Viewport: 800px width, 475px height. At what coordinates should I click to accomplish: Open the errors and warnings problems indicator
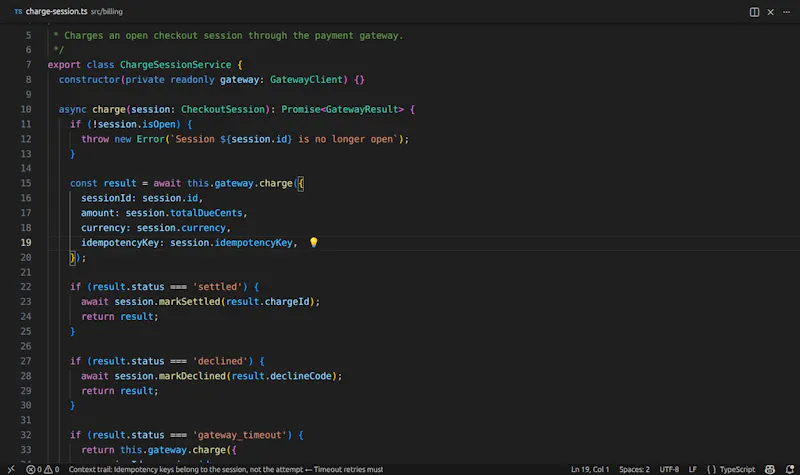pos(43,469)
